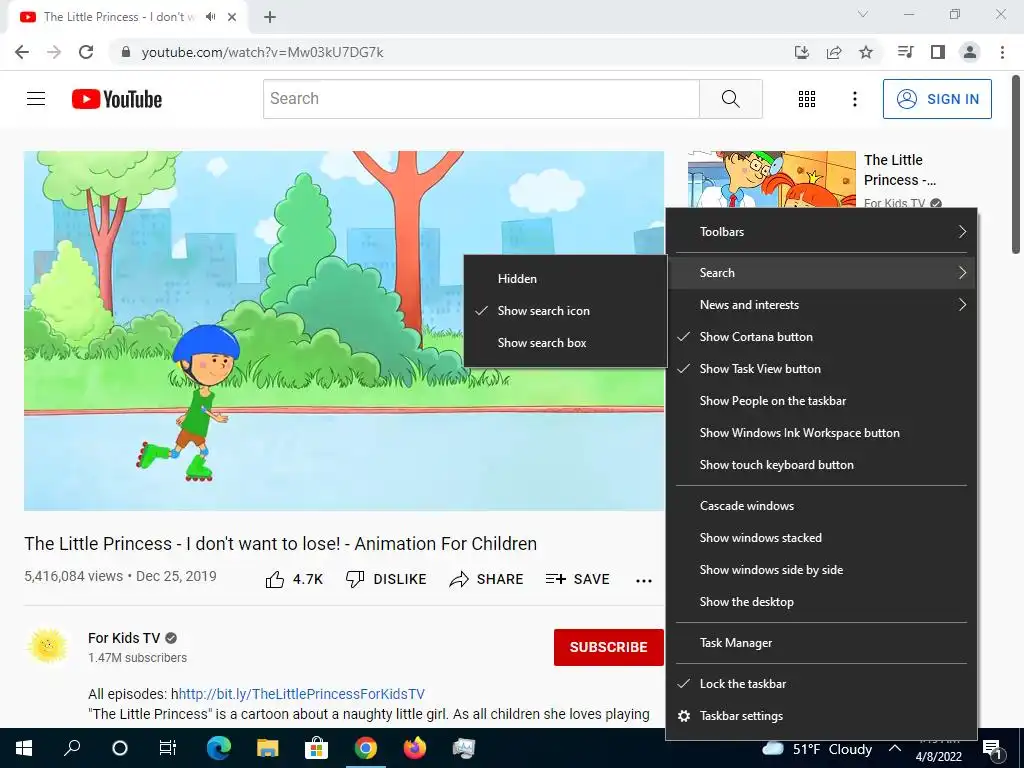Image resolution: width=1024 pixels, height=768 pixels.
Task: Open Task Manager from context menu
Action: coord(821,643)
